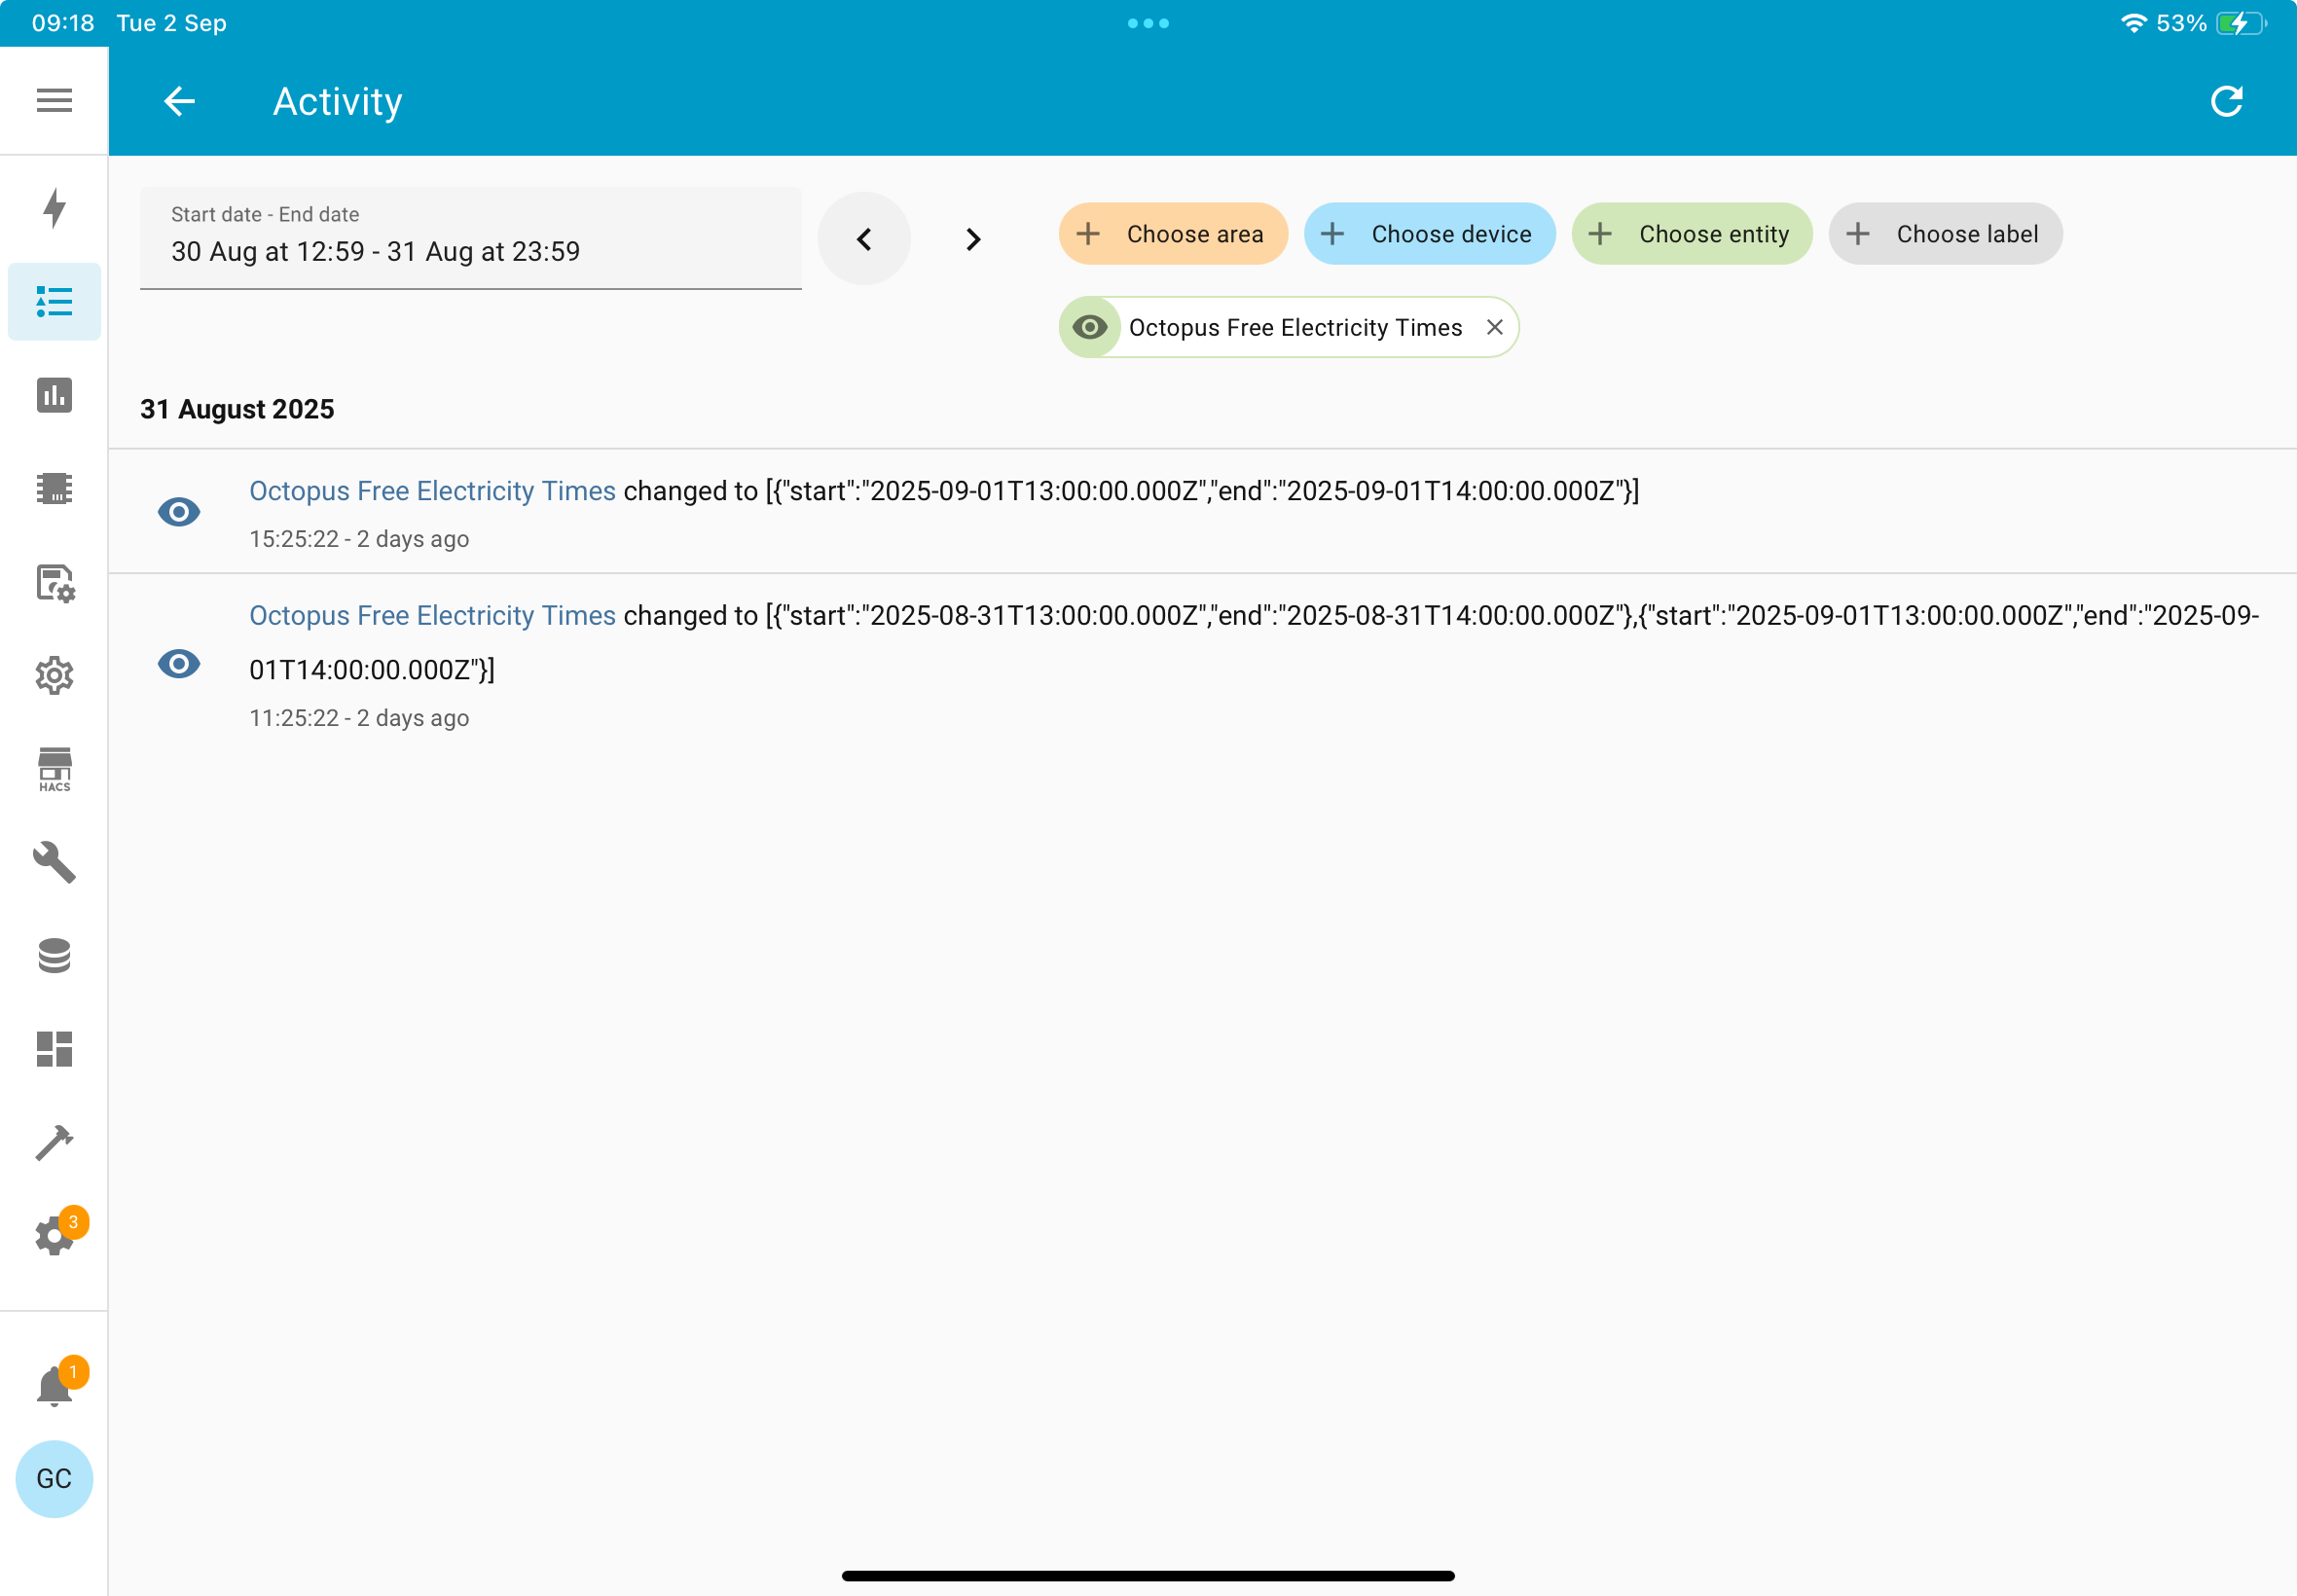This screenshot has width=2297, height=1596.
Task: Open the dashboard tiles sidebar icon
Action: click(x=54, y=1049)
